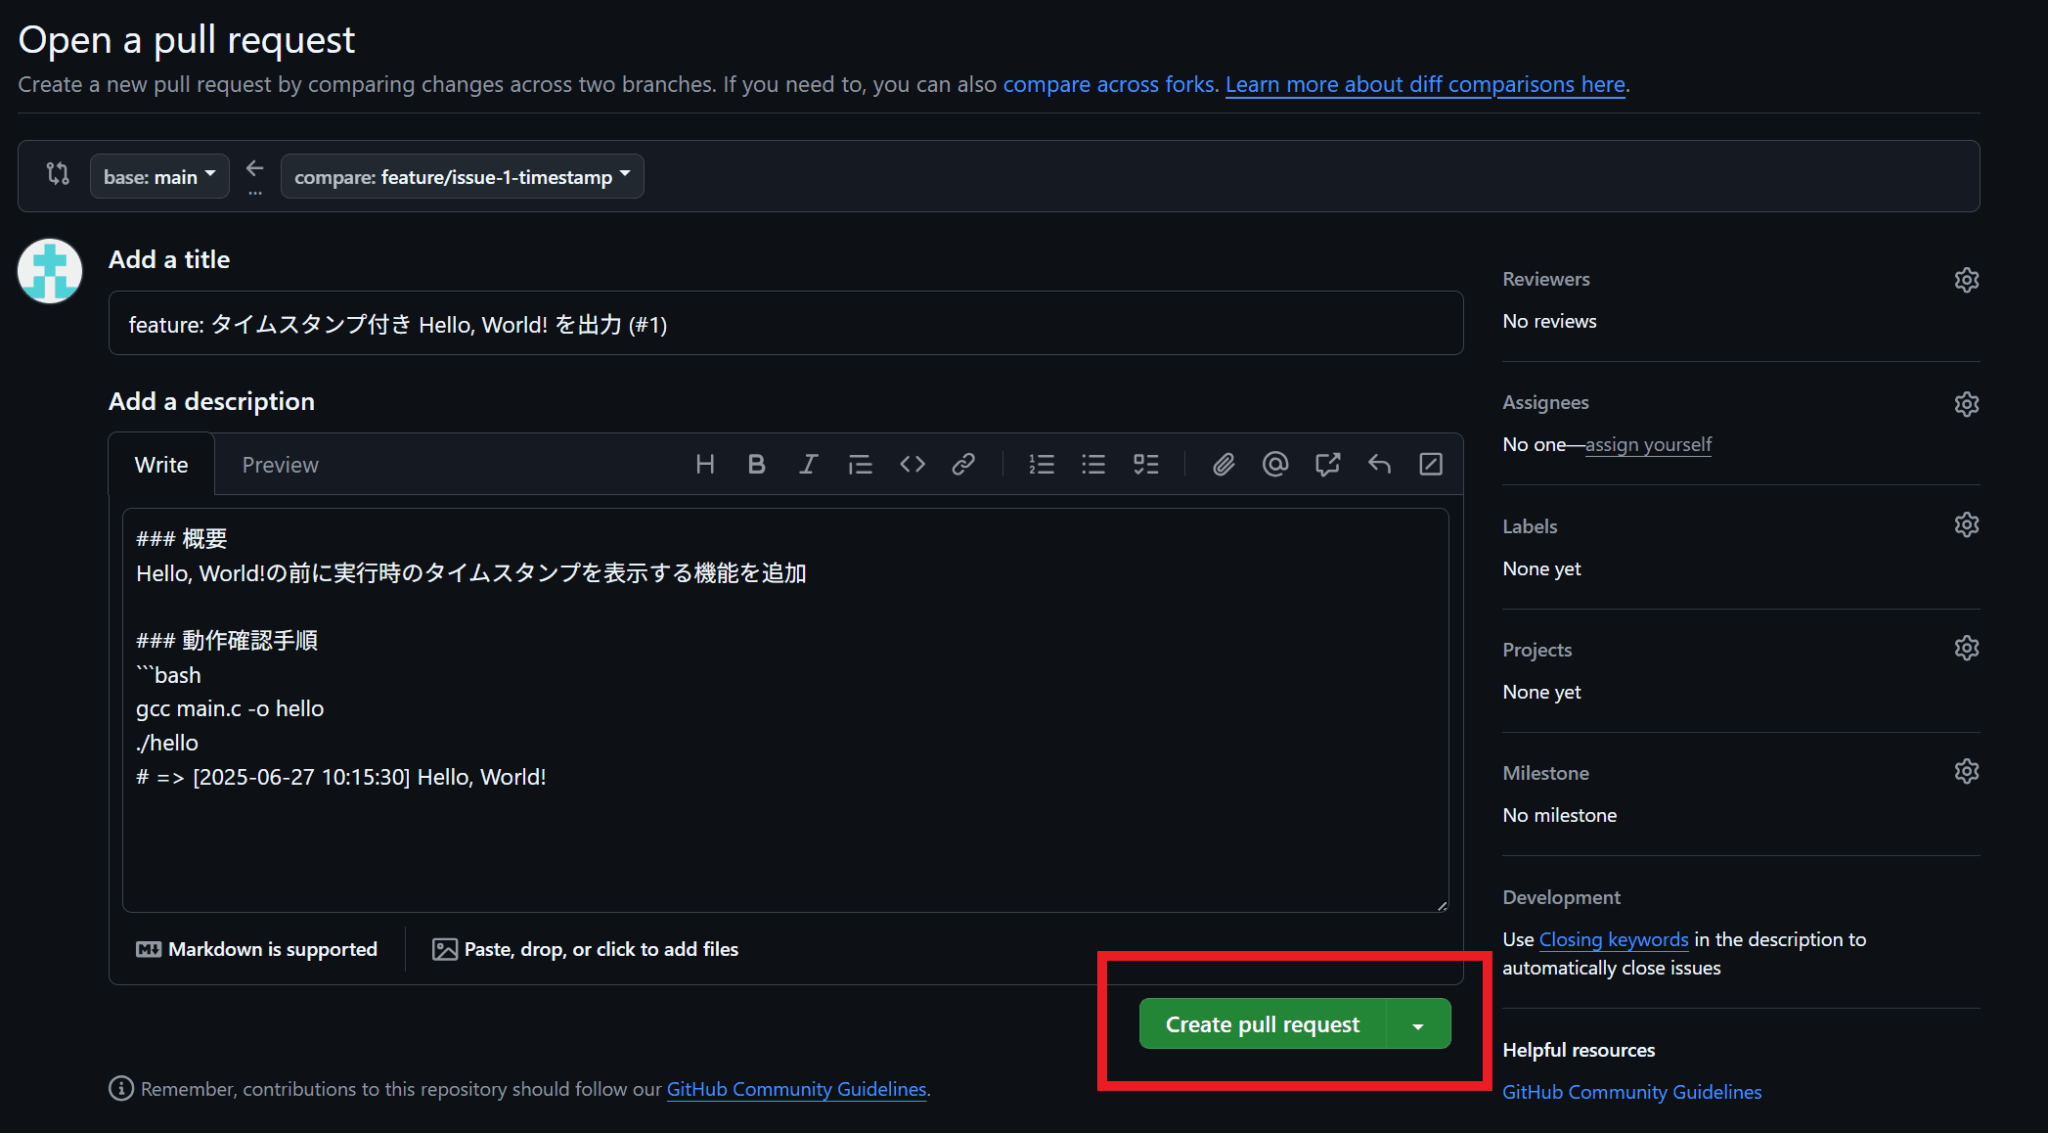Toggle bold formatting in the editor
The width and height of the screenshot is (2048, 1133).
757,464
